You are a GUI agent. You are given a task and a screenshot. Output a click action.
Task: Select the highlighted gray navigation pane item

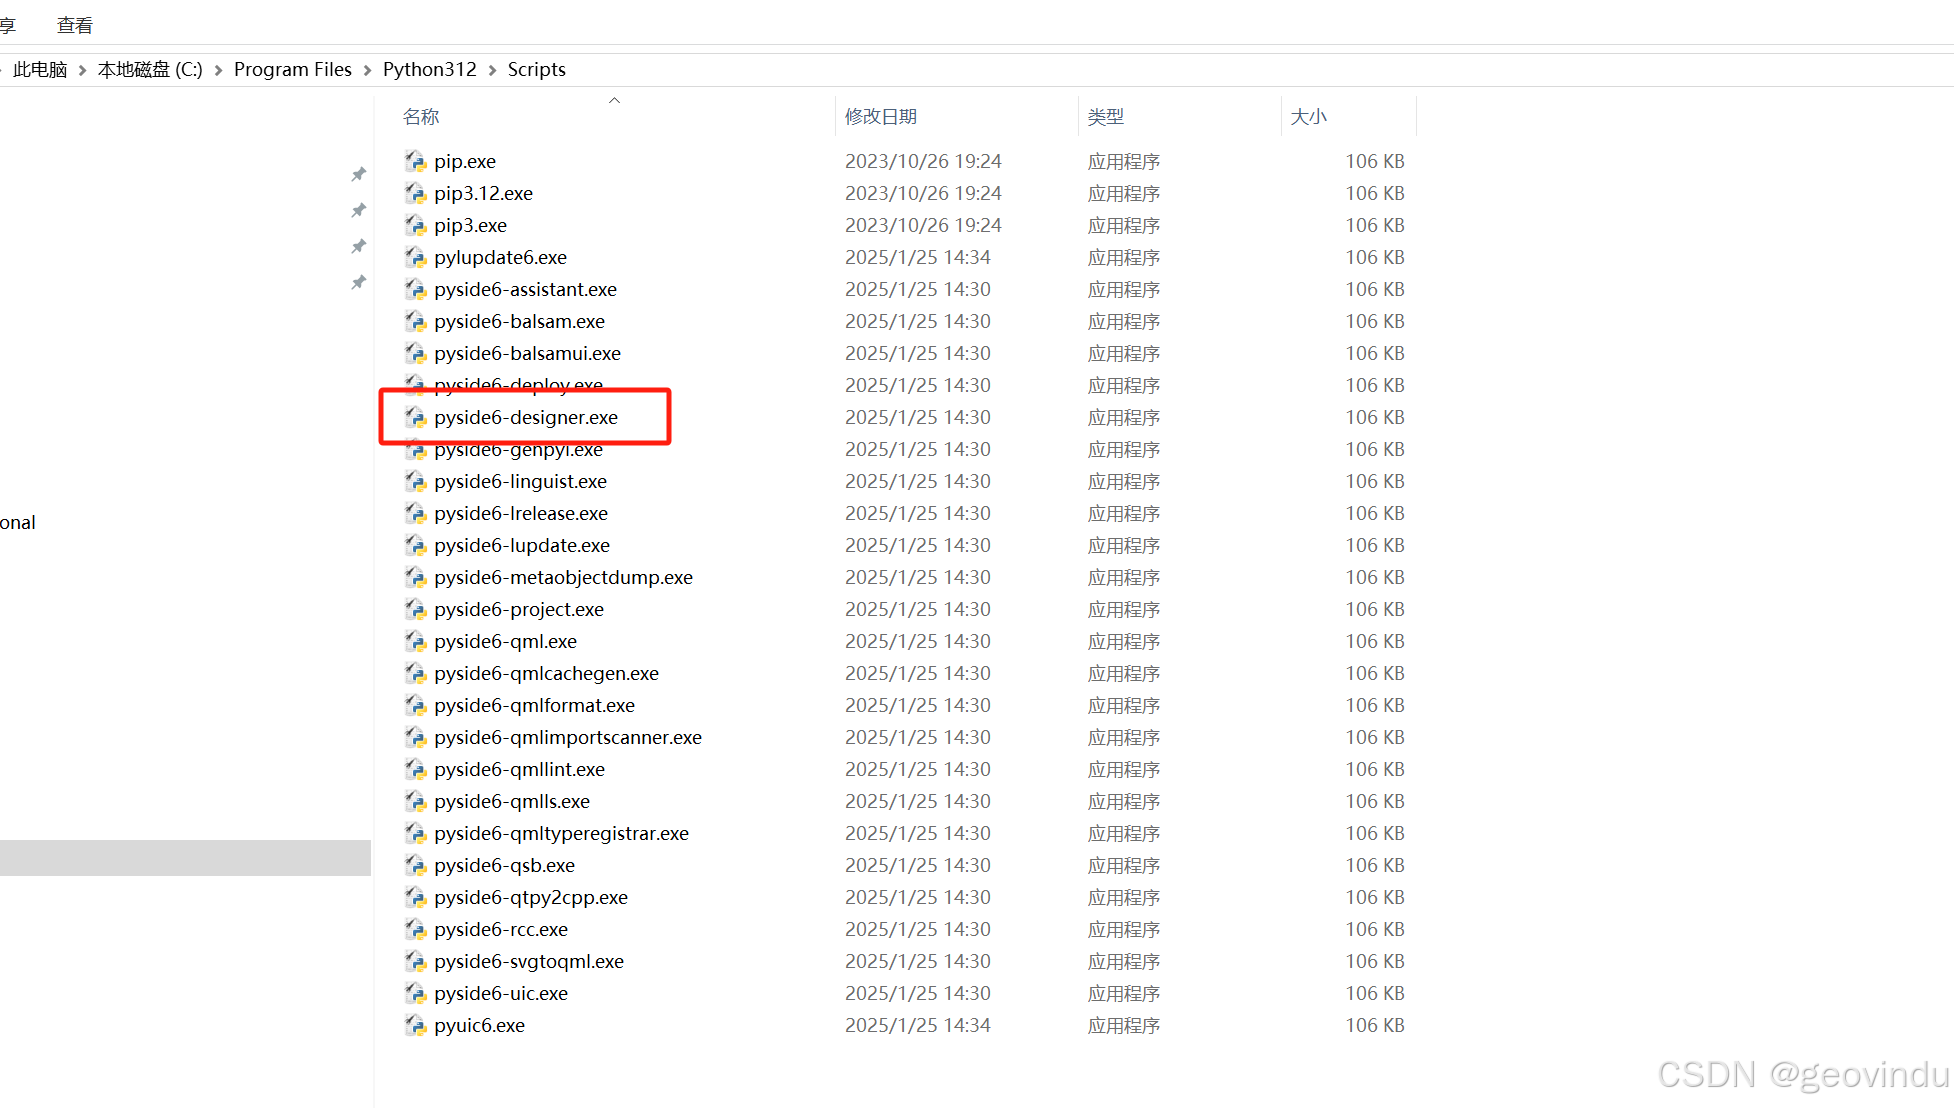coord(185,858)
